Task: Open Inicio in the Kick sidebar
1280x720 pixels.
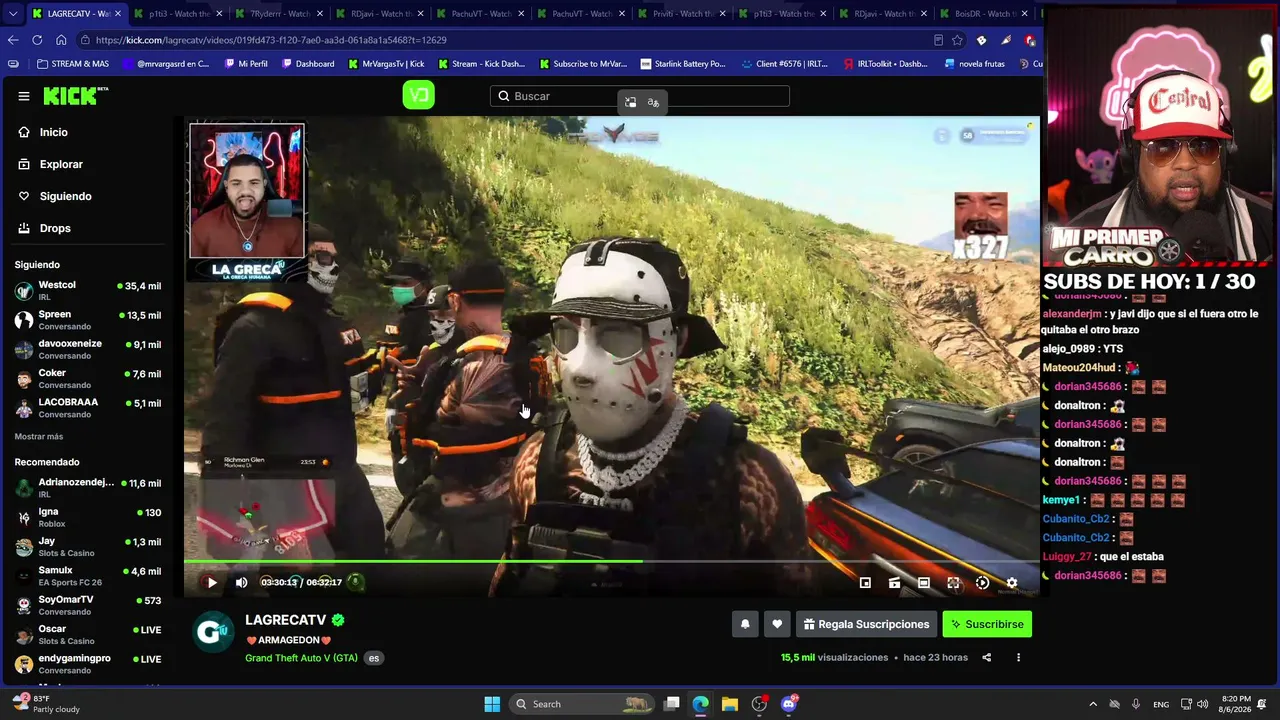Action: click(54, 132)
